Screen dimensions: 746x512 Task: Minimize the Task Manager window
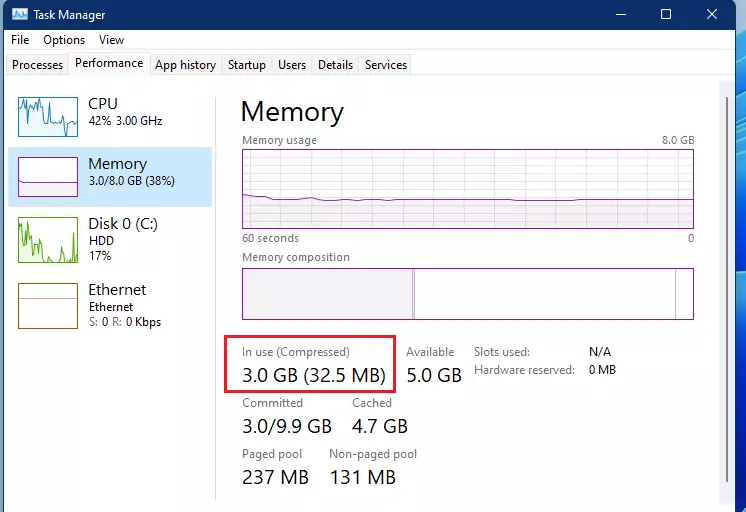[x=621, y=14]
